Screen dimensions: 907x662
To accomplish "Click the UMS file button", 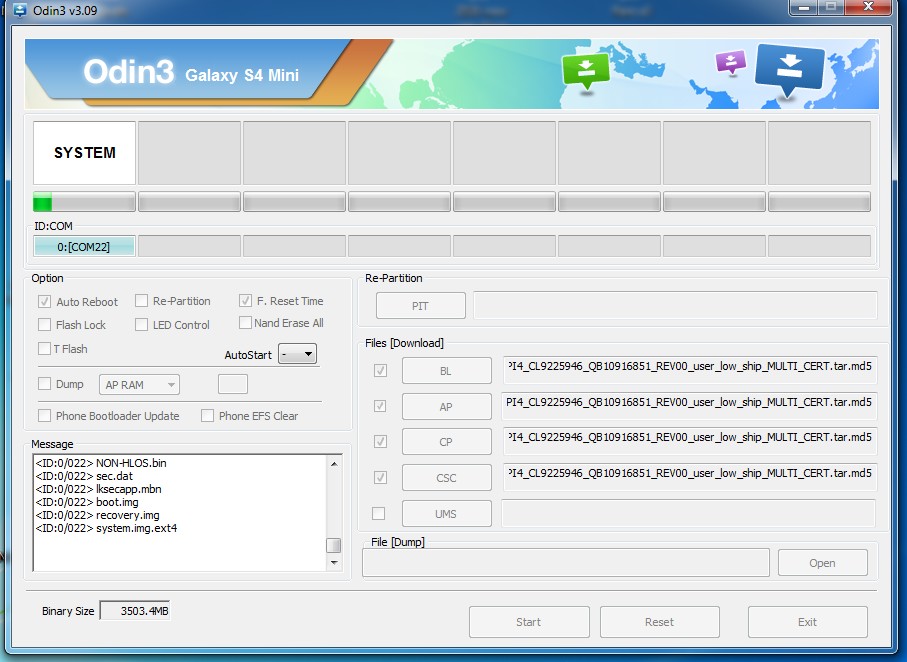I will (x=447, y=514).
